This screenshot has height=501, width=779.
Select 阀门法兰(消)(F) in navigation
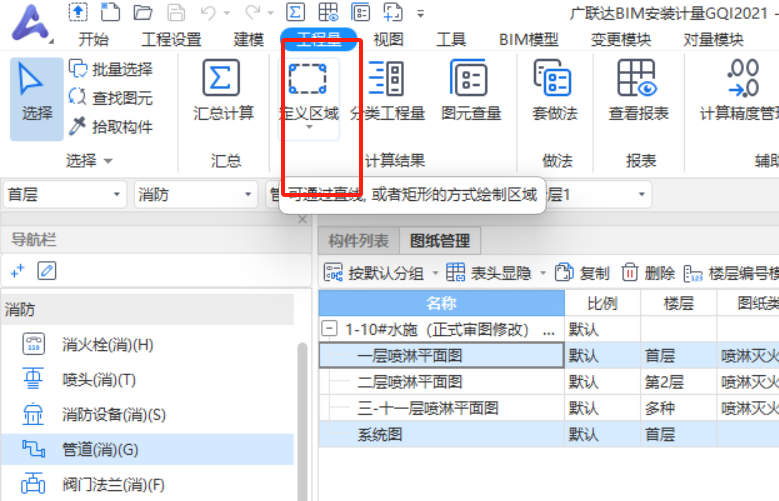tap(148, 484)
